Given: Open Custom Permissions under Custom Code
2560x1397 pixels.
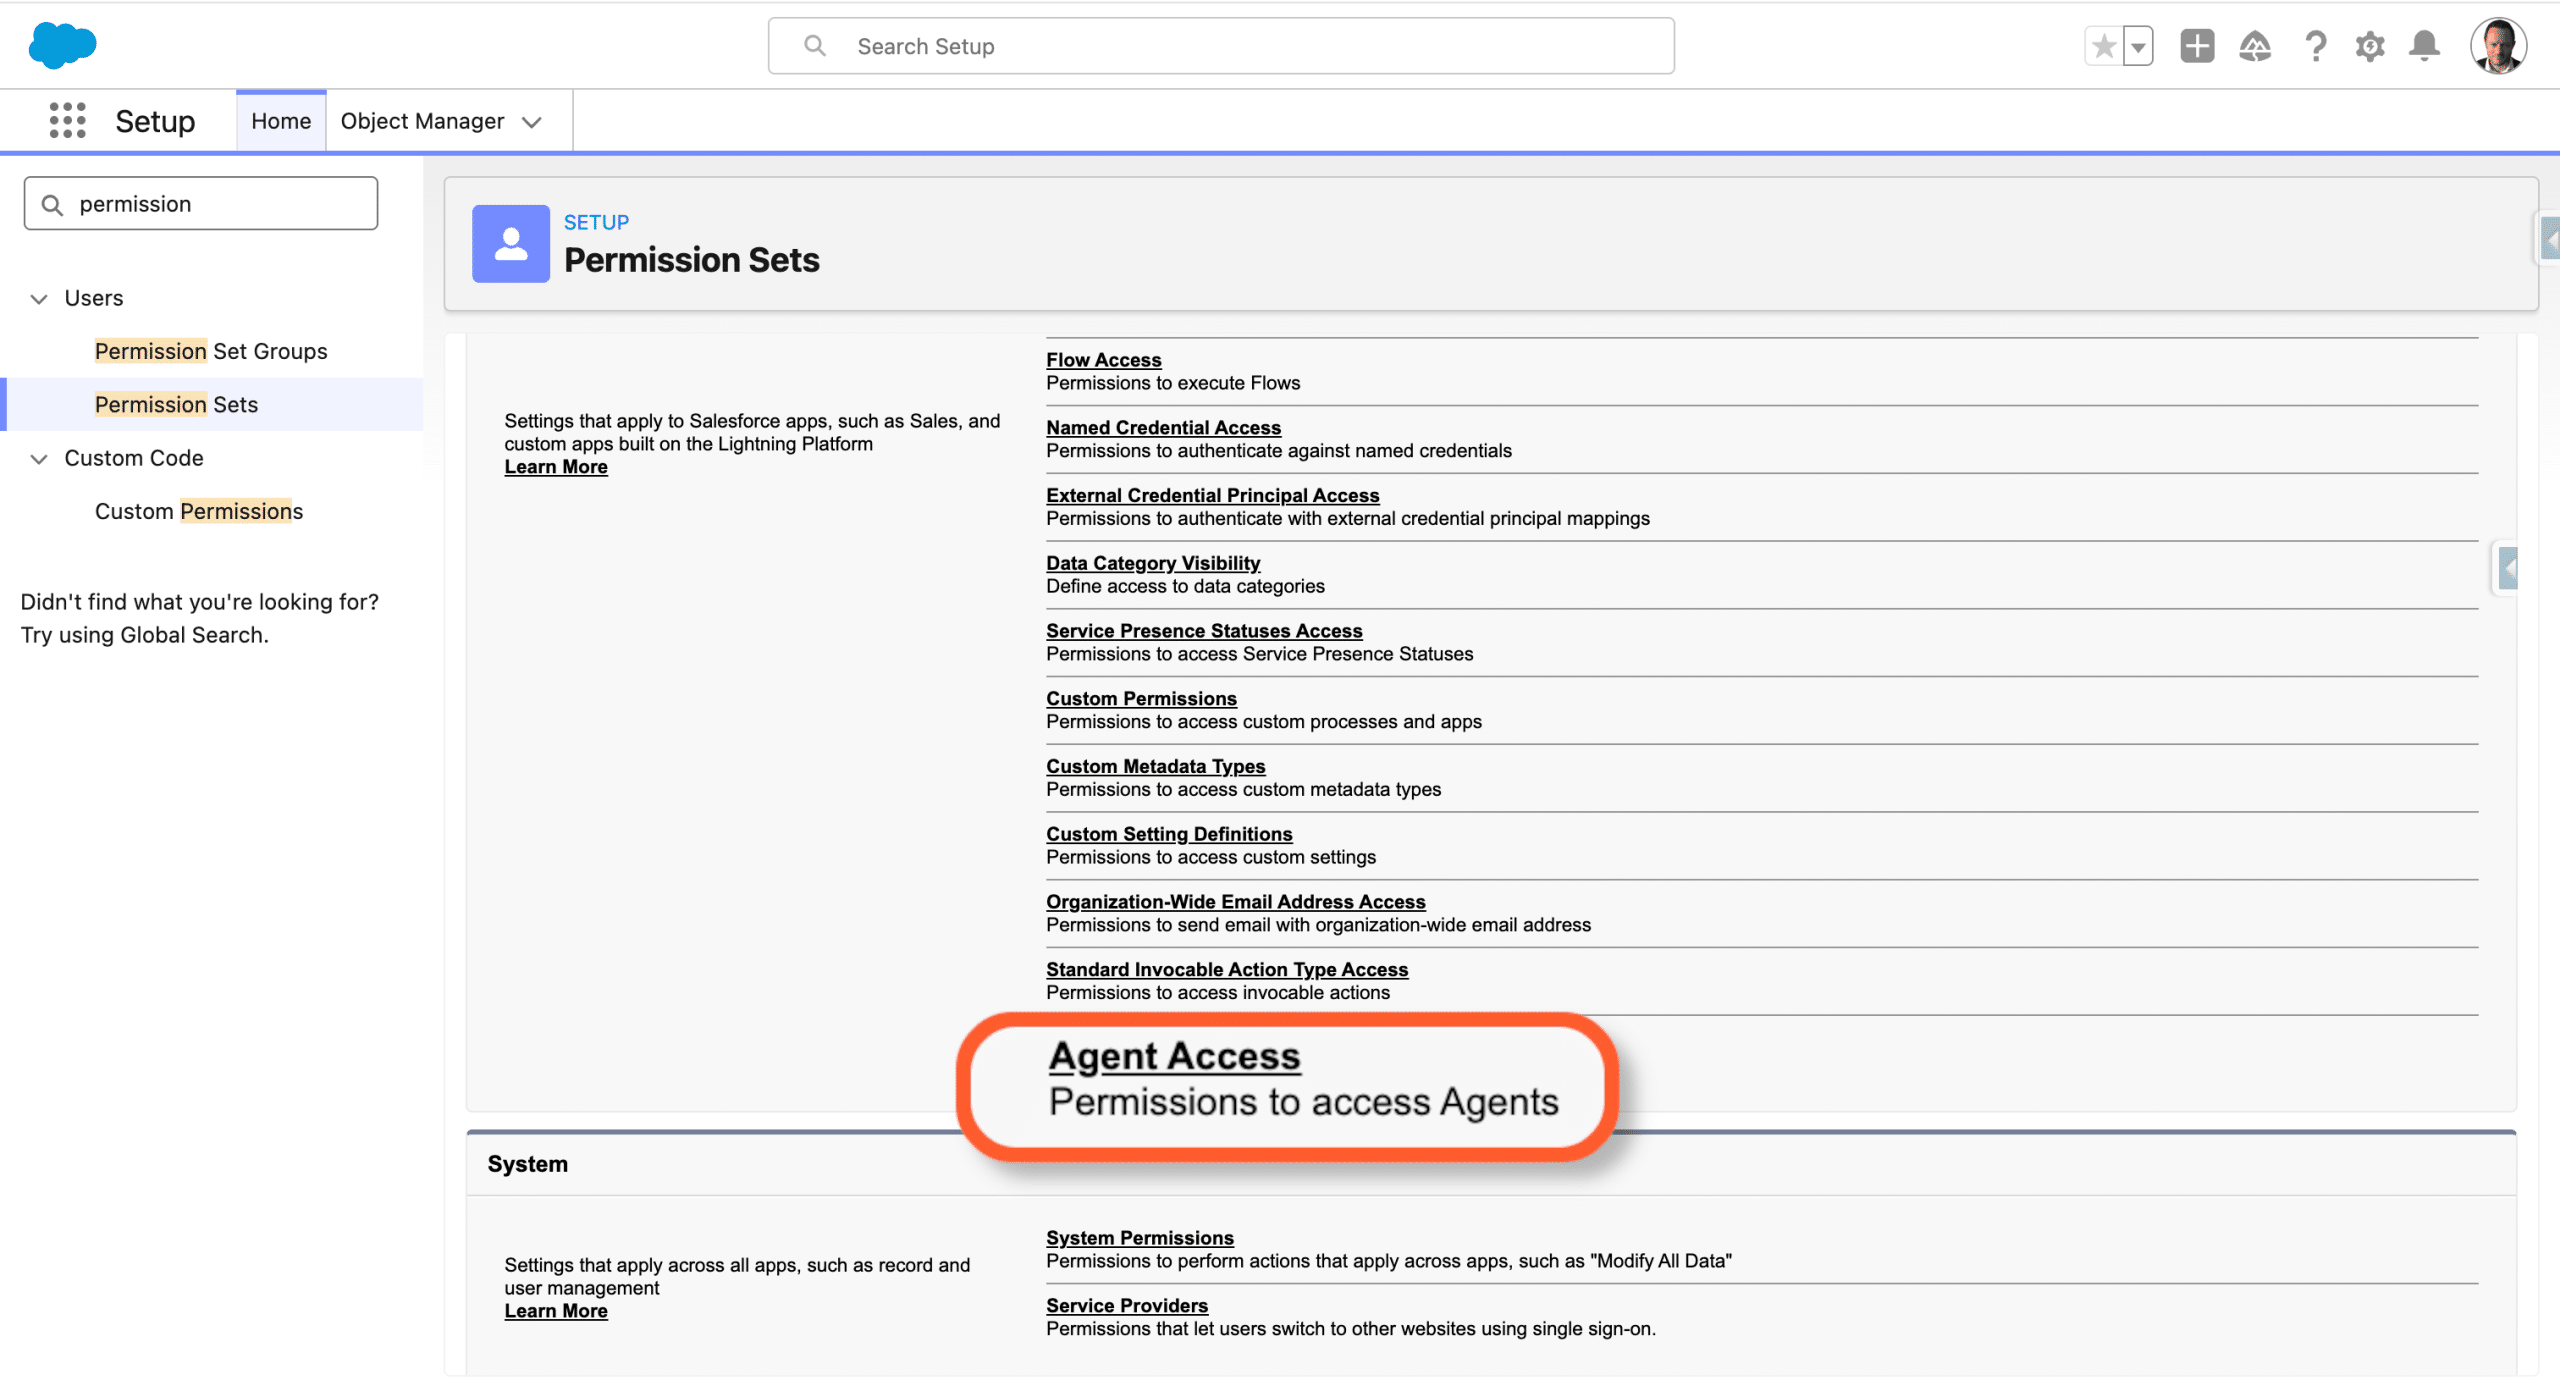Looking at the screenshot, I should pos(199,511).
